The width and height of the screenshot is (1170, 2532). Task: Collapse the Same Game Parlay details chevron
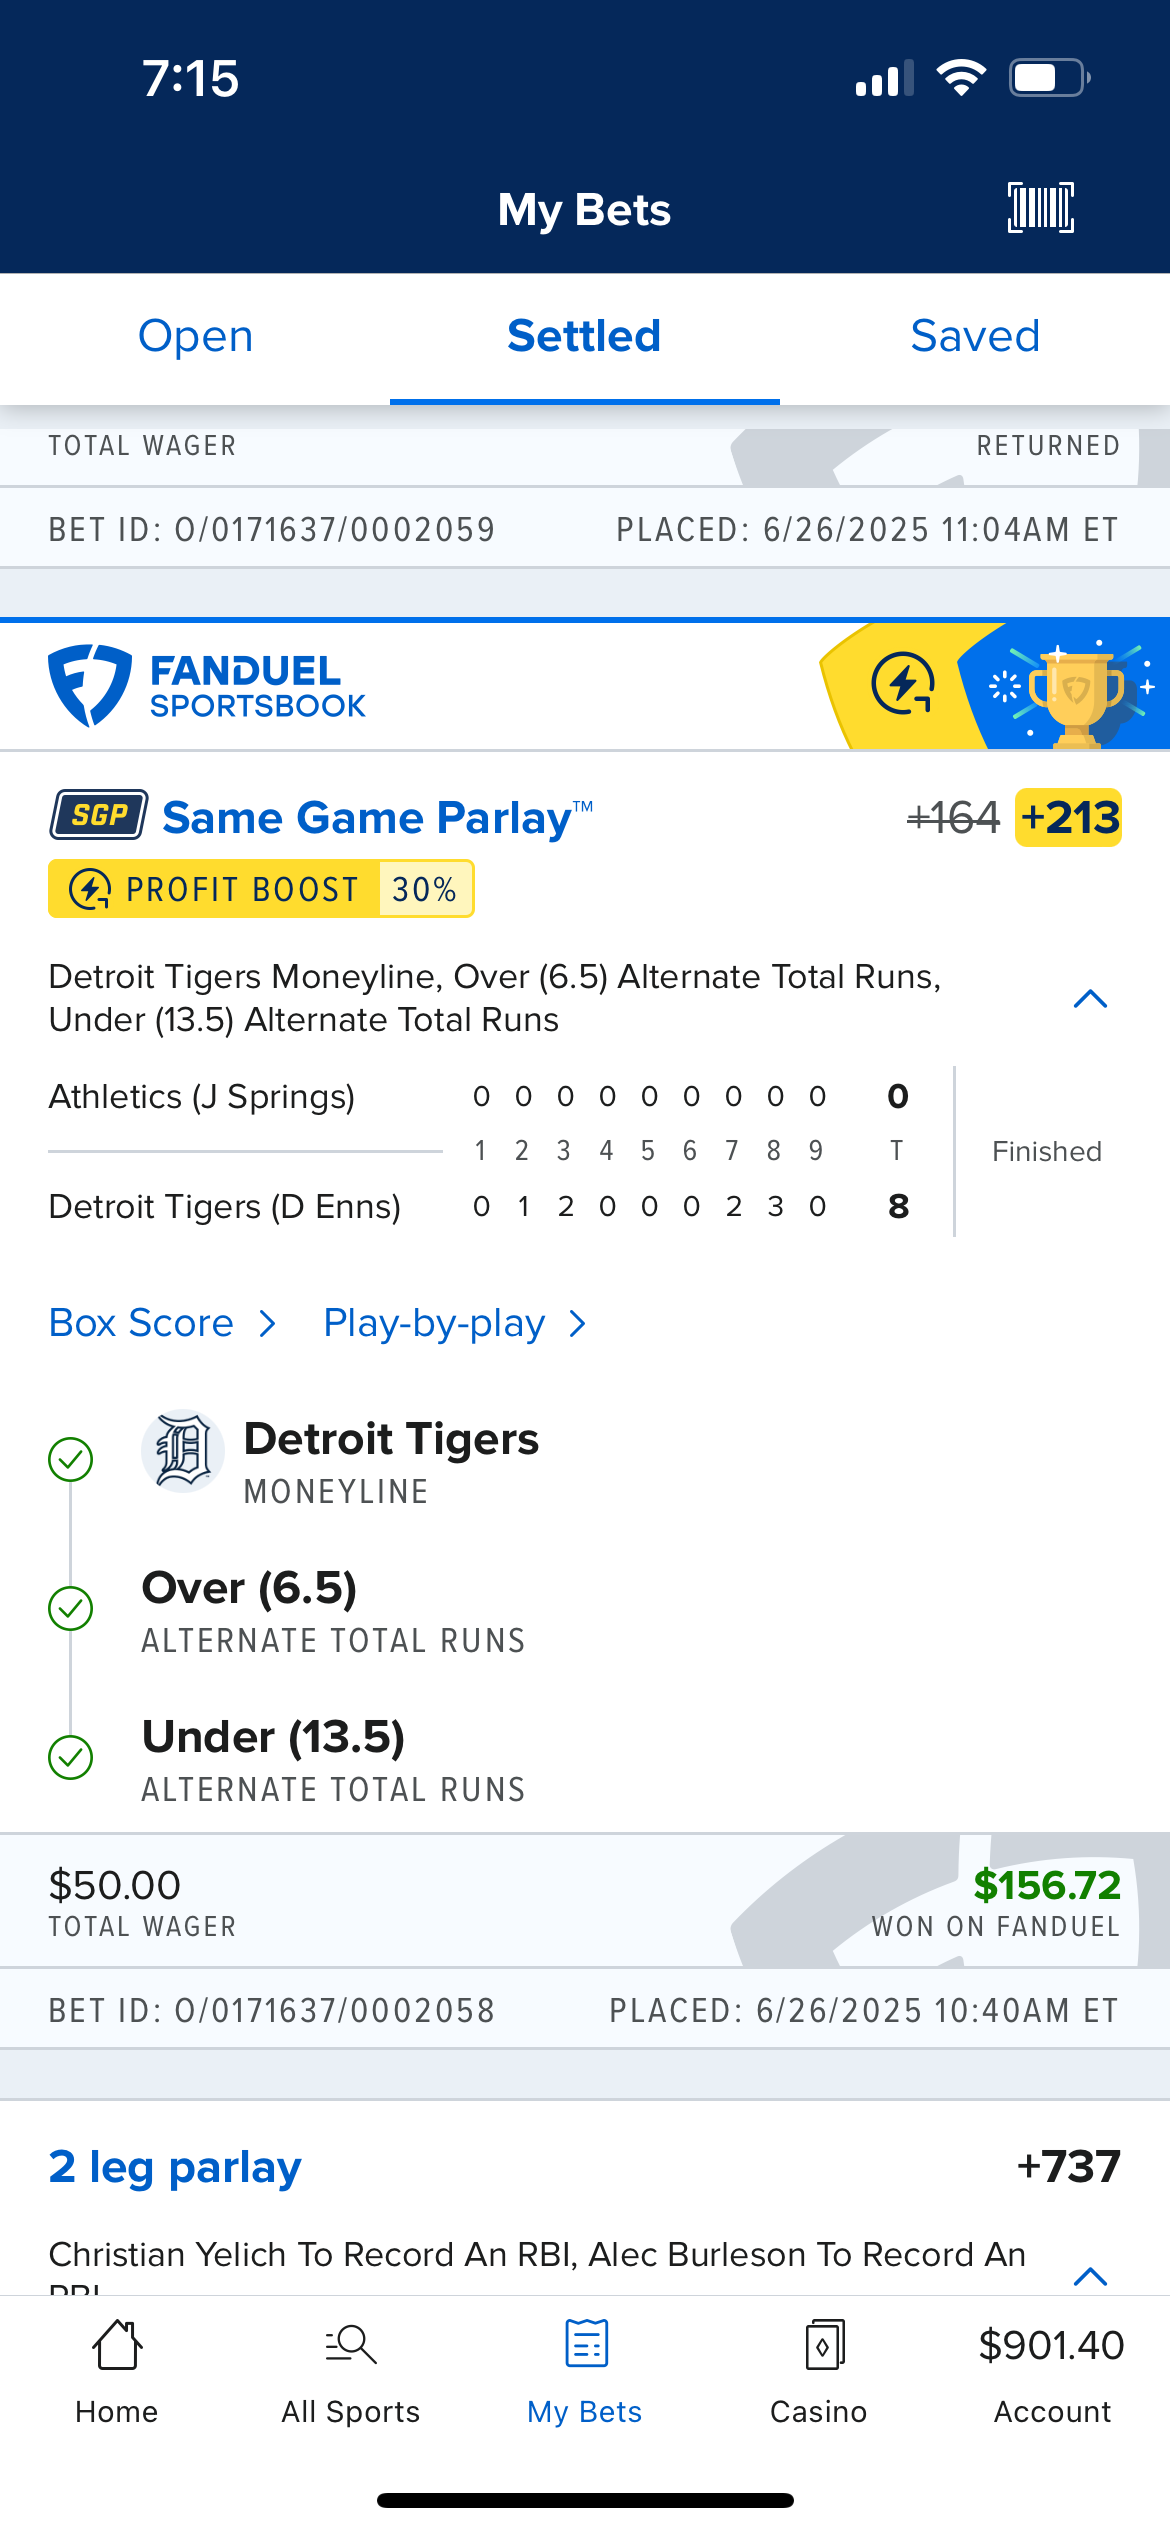click(x=1090, y=998)
